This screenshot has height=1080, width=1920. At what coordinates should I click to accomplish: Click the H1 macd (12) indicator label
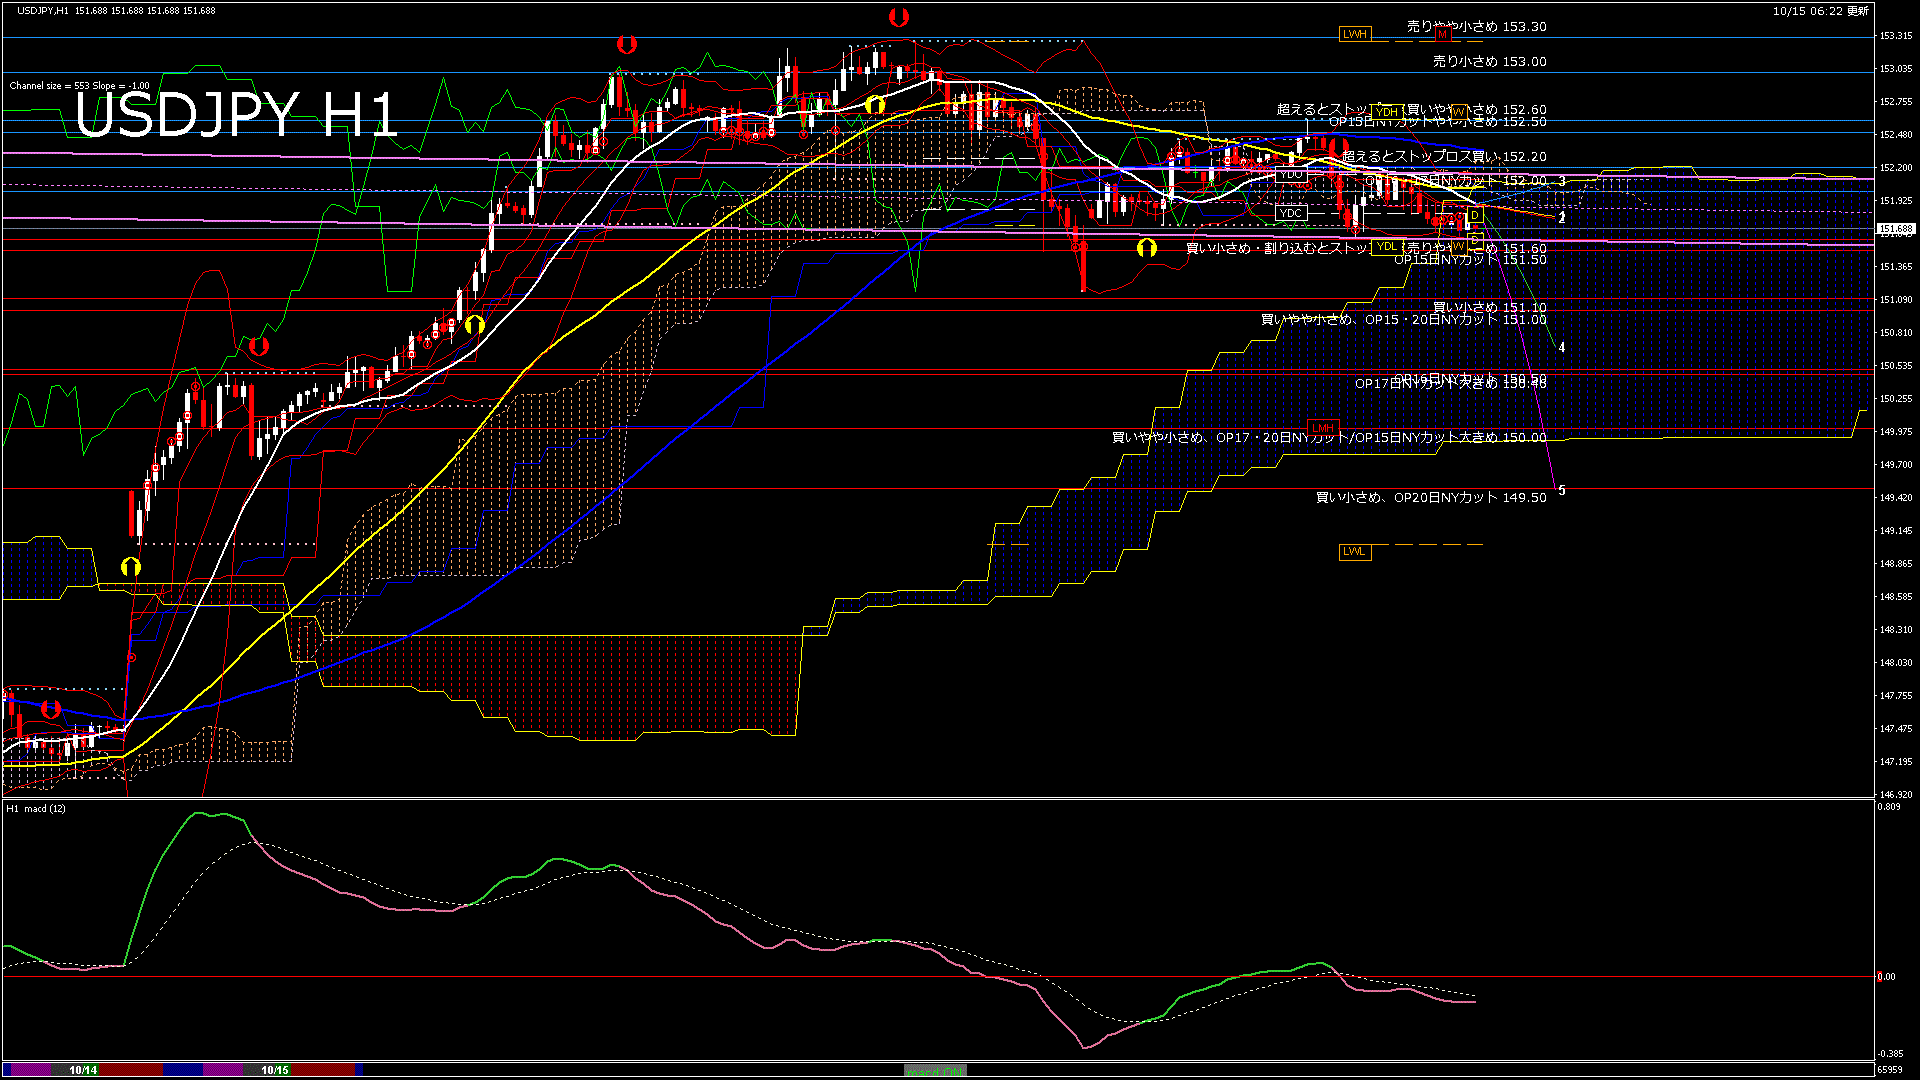tap(36, 808)
